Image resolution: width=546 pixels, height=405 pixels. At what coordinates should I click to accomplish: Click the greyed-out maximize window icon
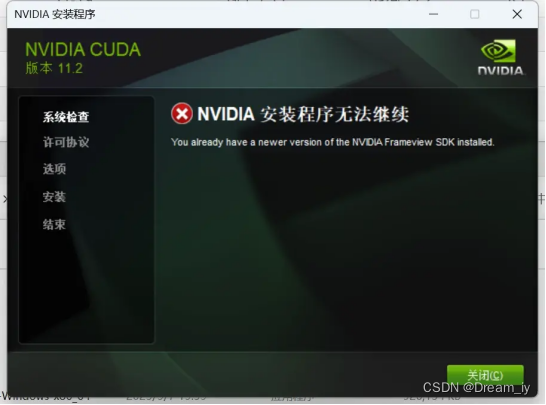(475, 14)
